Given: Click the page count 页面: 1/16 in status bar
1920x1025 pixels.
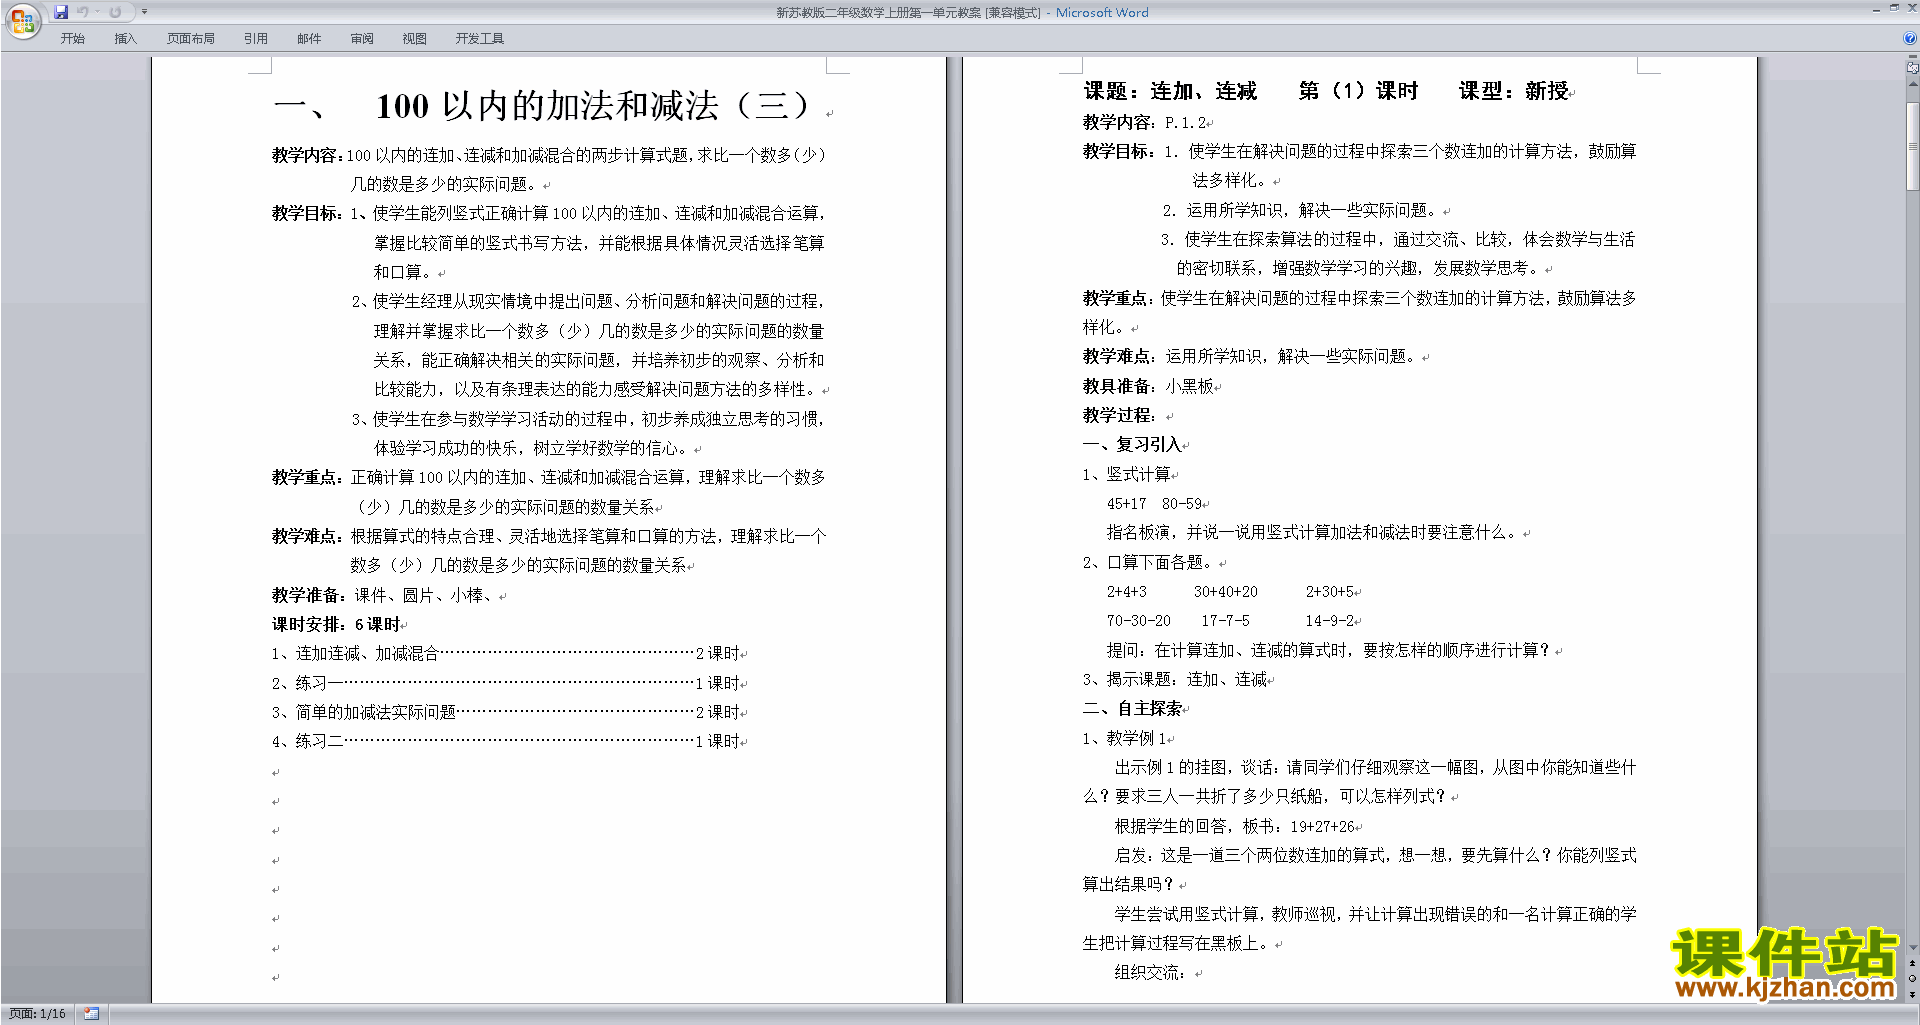Looking at the screenshot, I should point(37,1014).
